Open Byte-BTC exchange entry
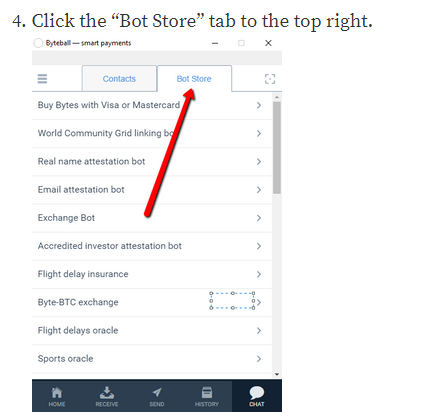Screen dimensions: 422x419 click(x=152, y=302)
